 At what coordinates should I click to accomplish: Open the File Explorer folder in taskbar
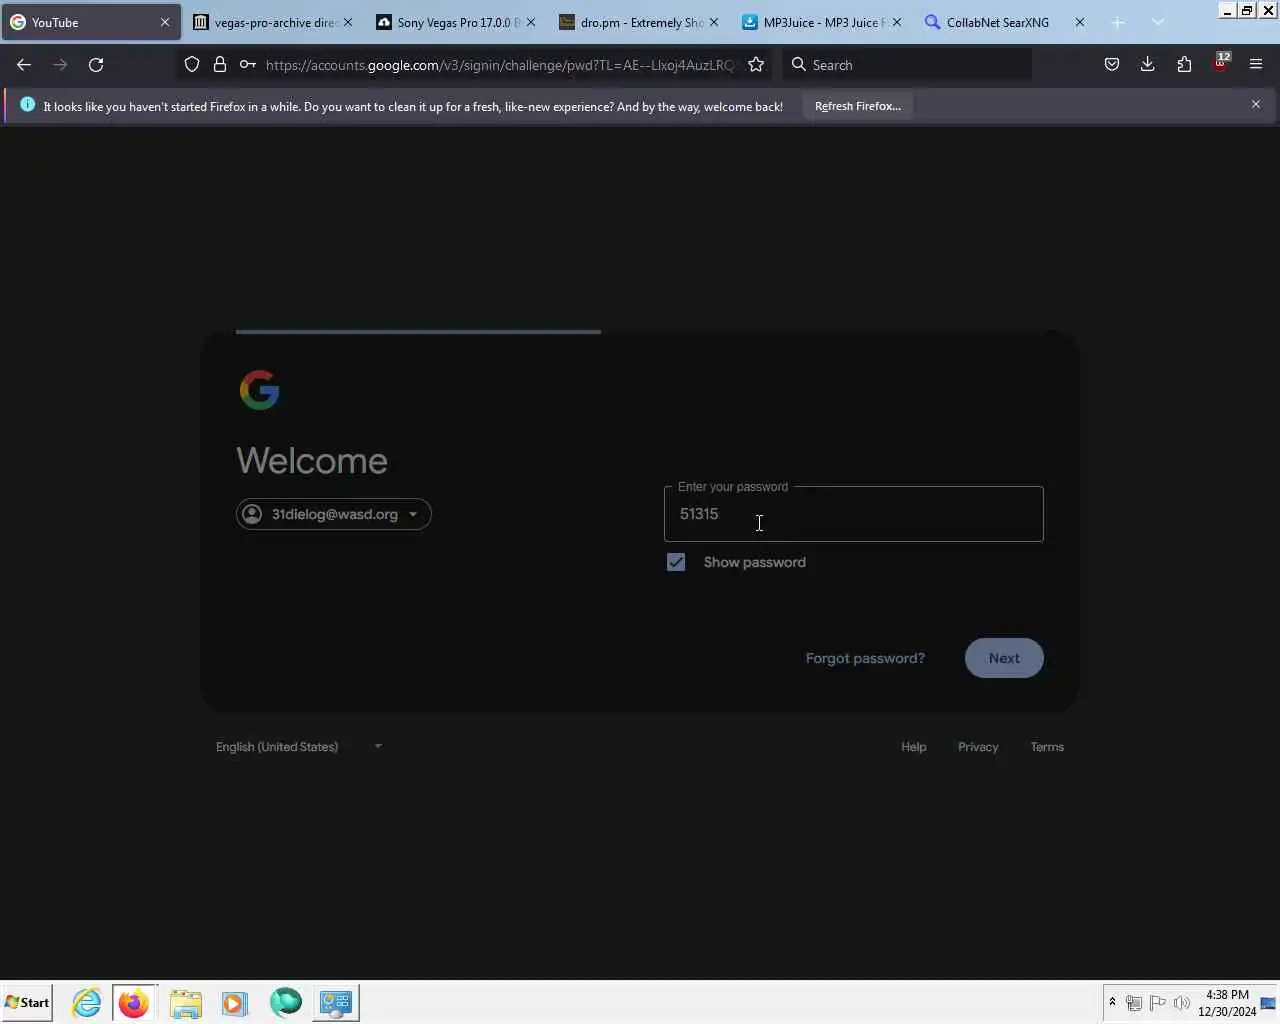pyautogui.click(x=185, y=1002)
